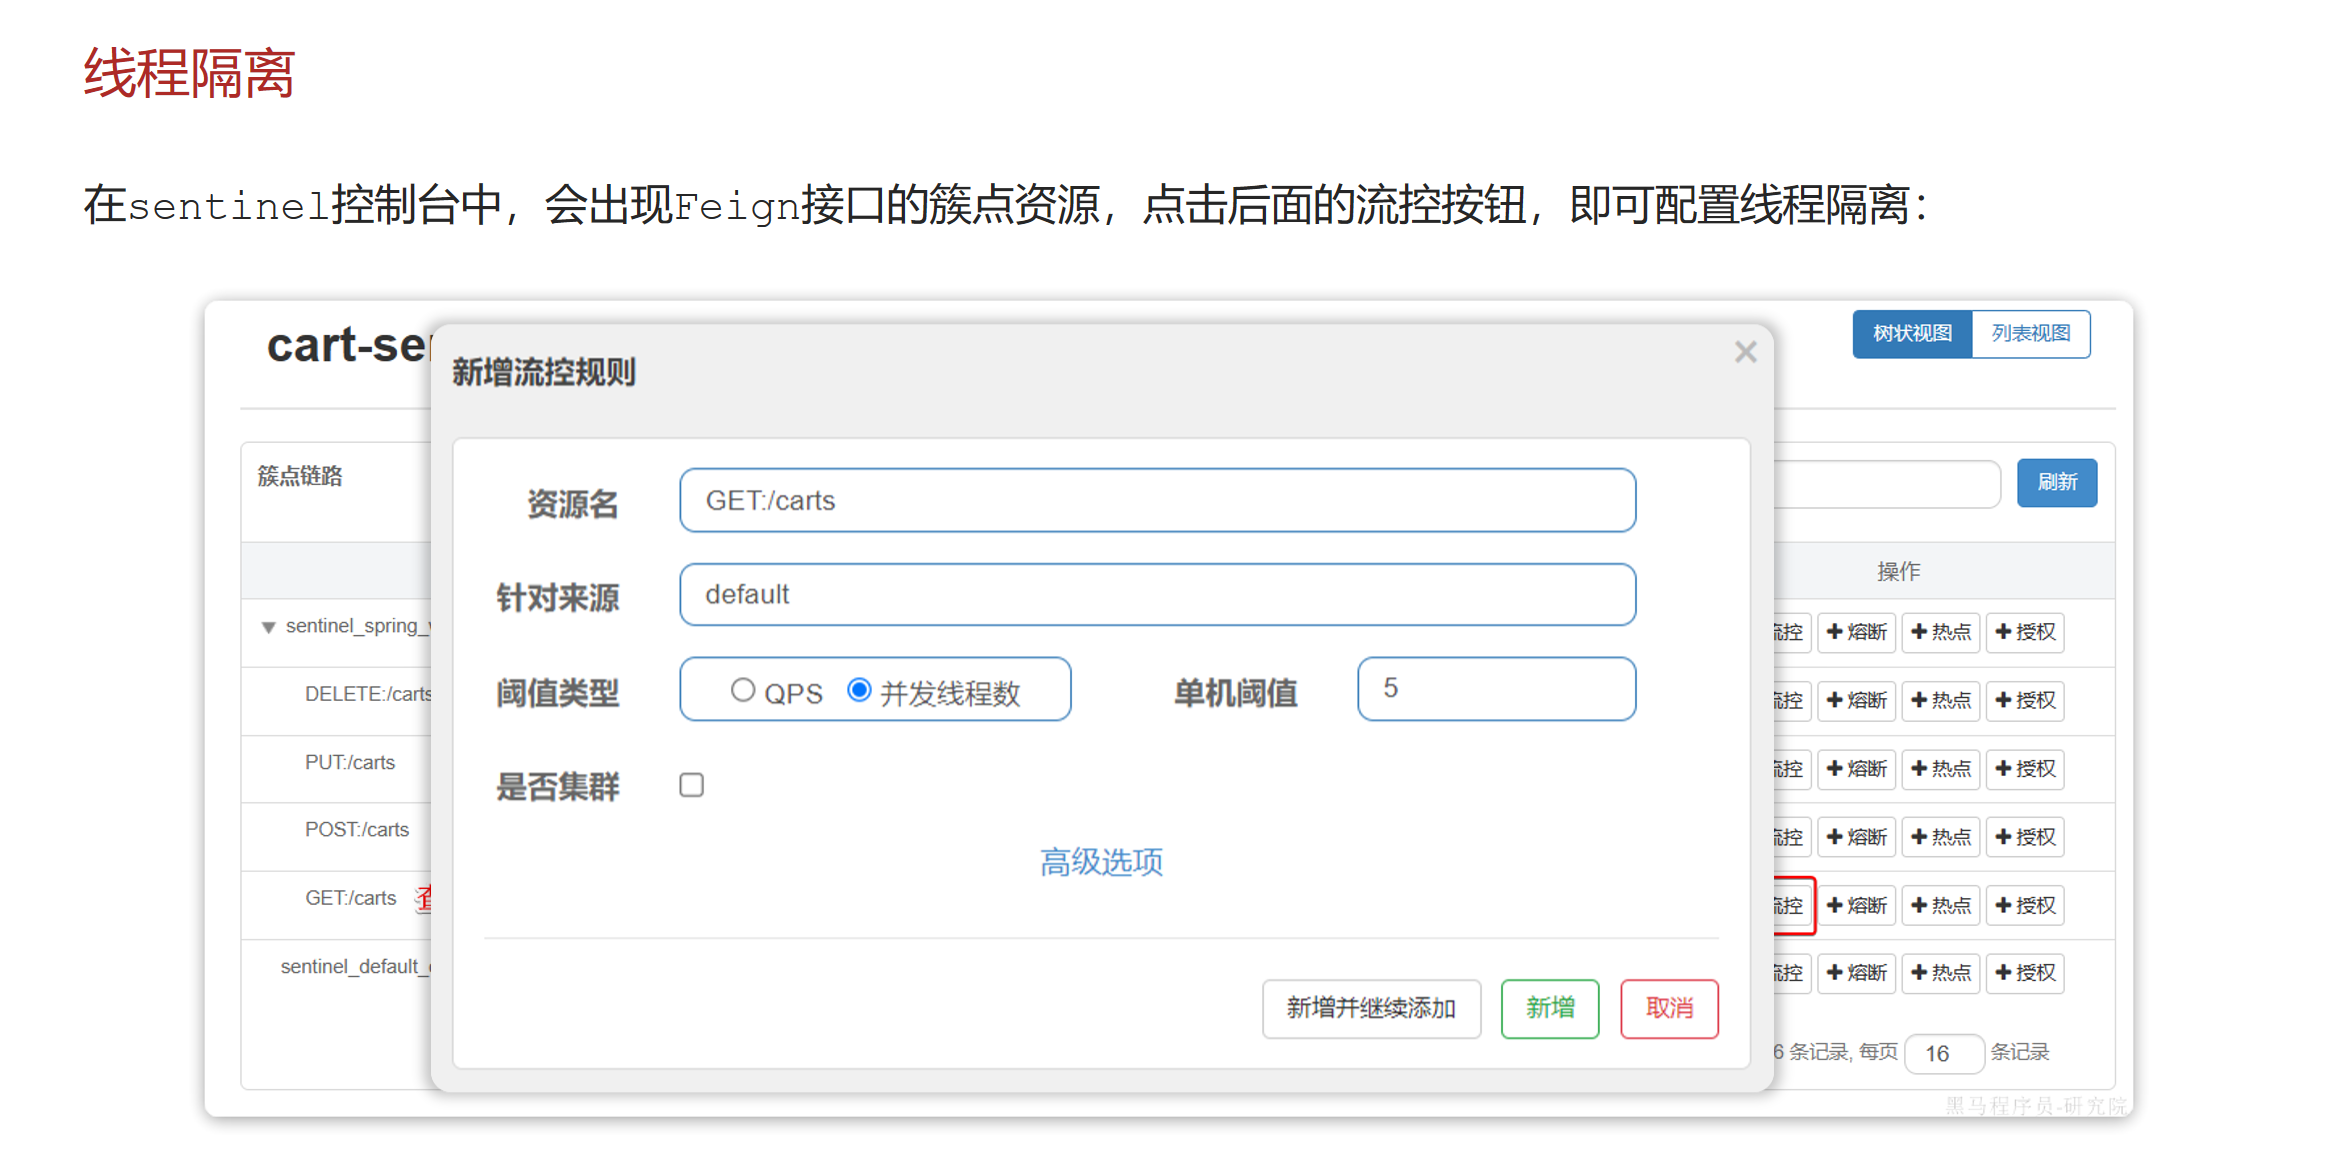The width and height of the screenshot is (2330, 1170).
Task: Switch to the 列表视图 tab
Action: [x=2032, y=334]
